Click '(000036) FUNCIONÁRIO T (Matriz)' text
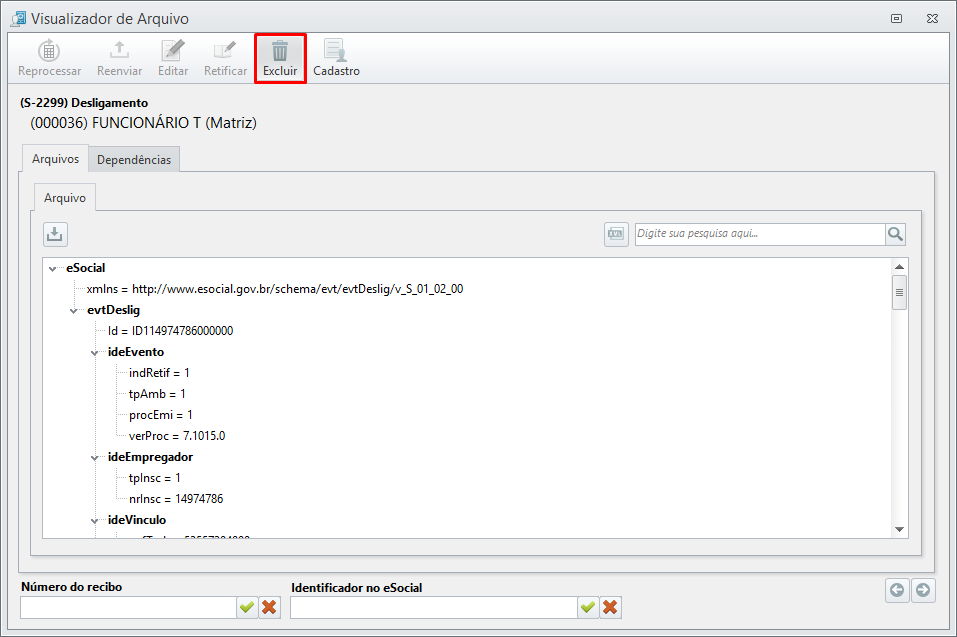This screenshot has height=637, width=957. click(x=143, y=123)
